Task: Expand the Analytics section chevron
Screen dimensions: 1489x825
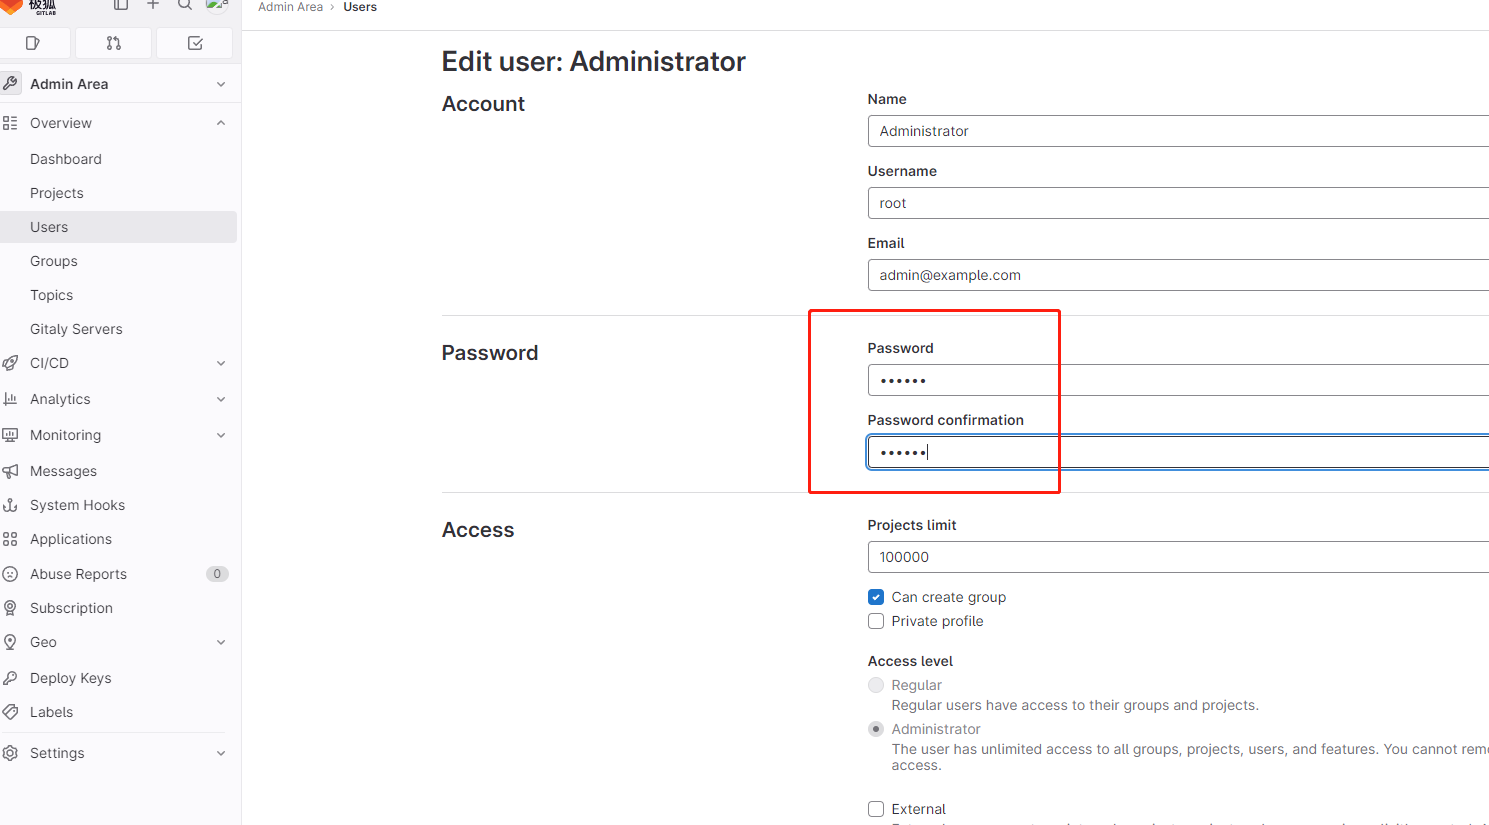Action: click(221, 399)
